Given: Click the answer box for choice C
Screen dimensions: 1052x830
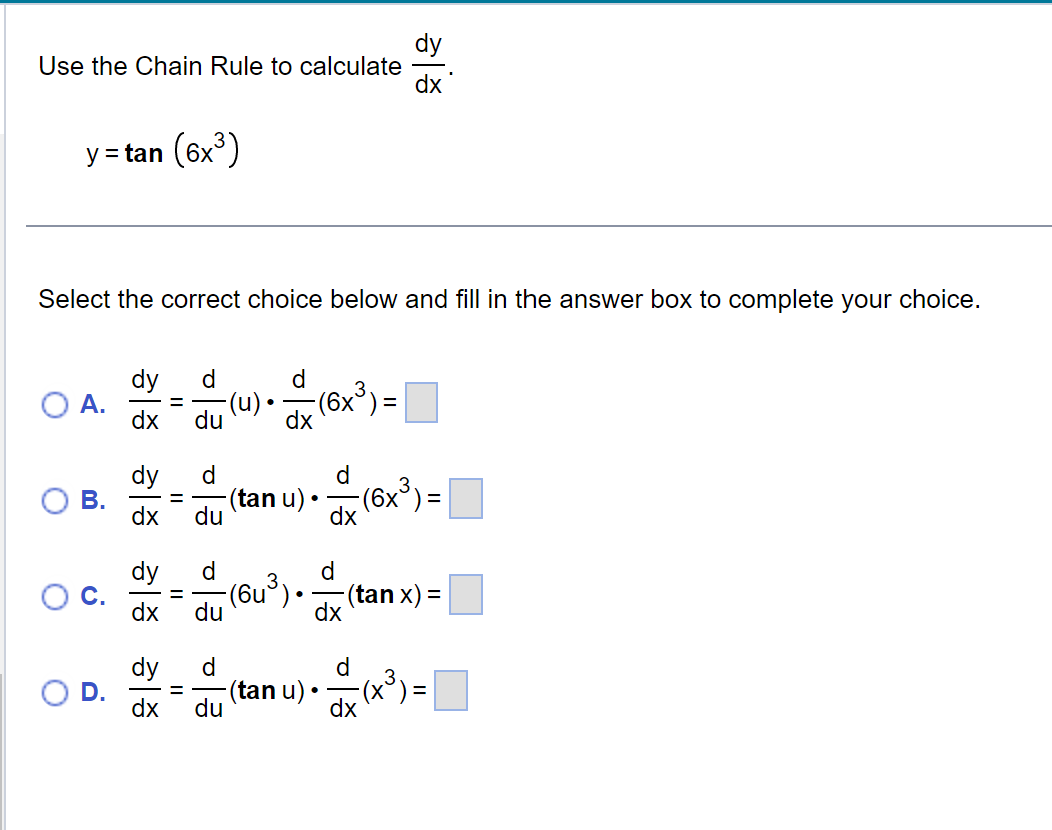Looking at the screenshot, I should pyautogui.click(x=465, y=595).
